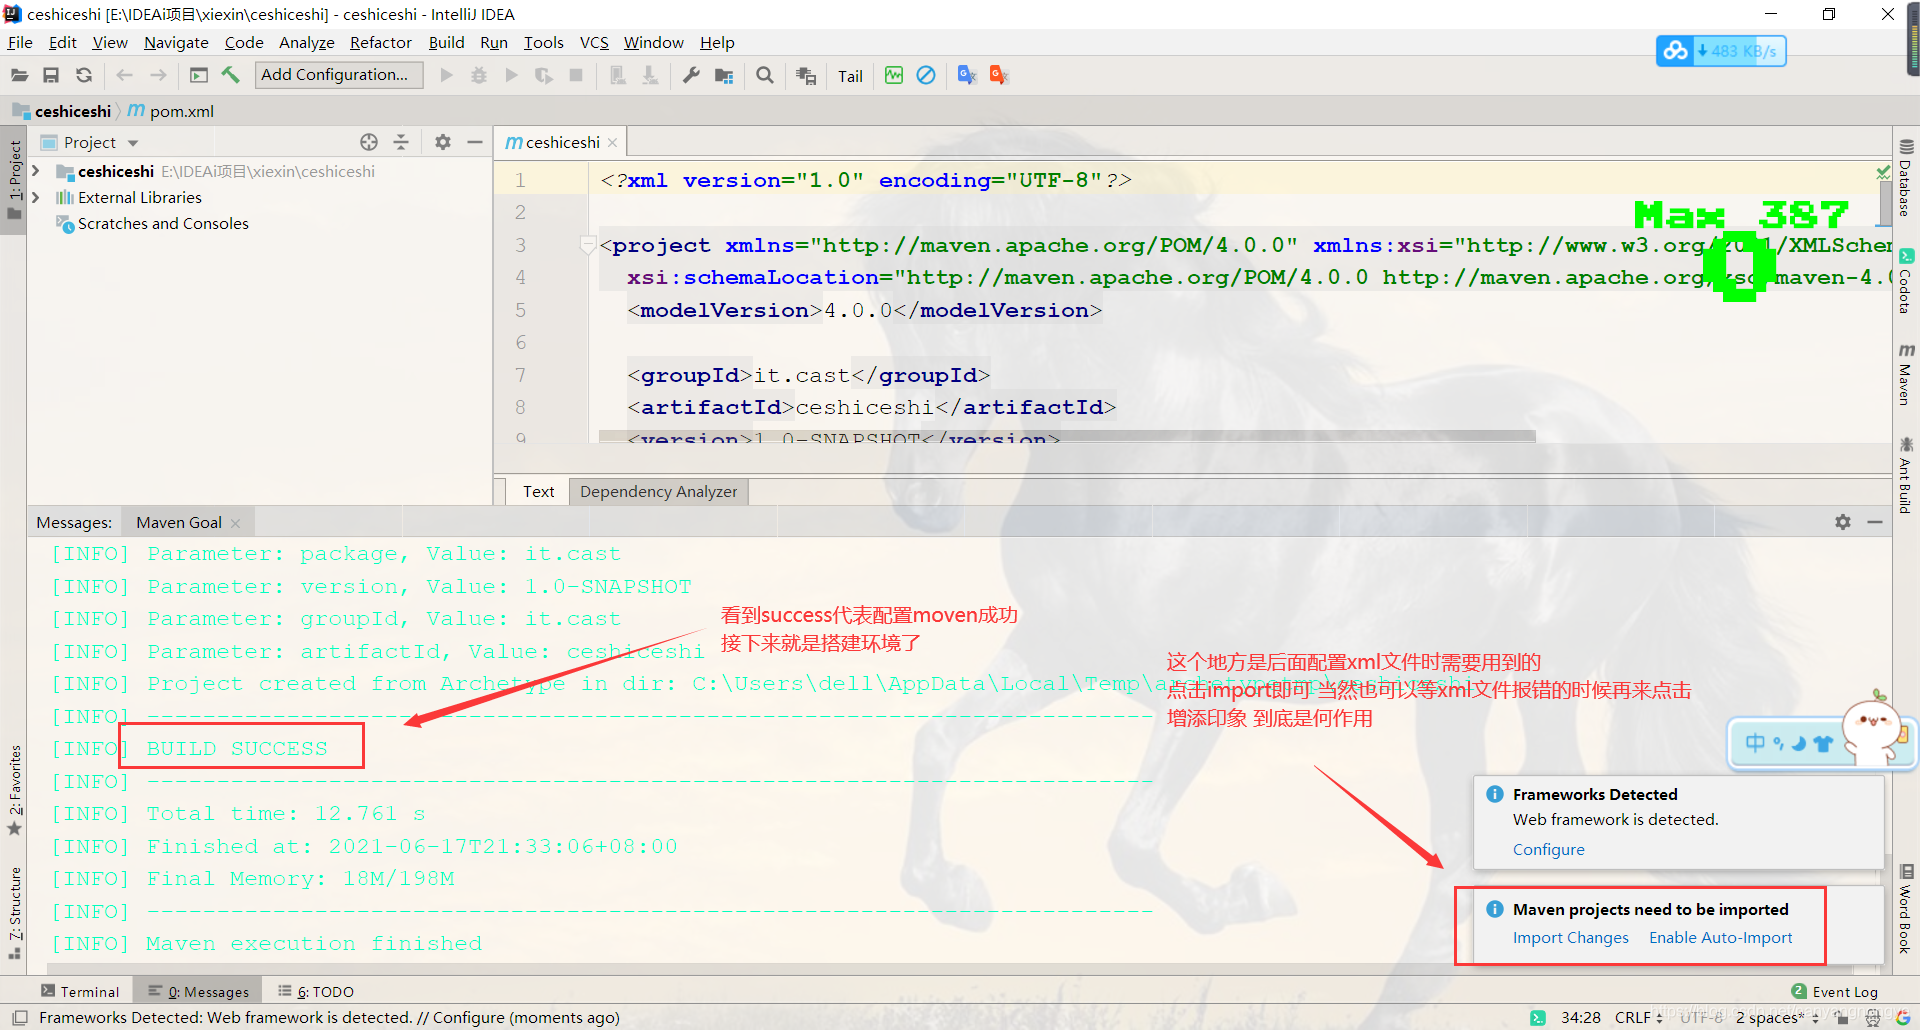Hide the Project panel with minus icon

475,142
